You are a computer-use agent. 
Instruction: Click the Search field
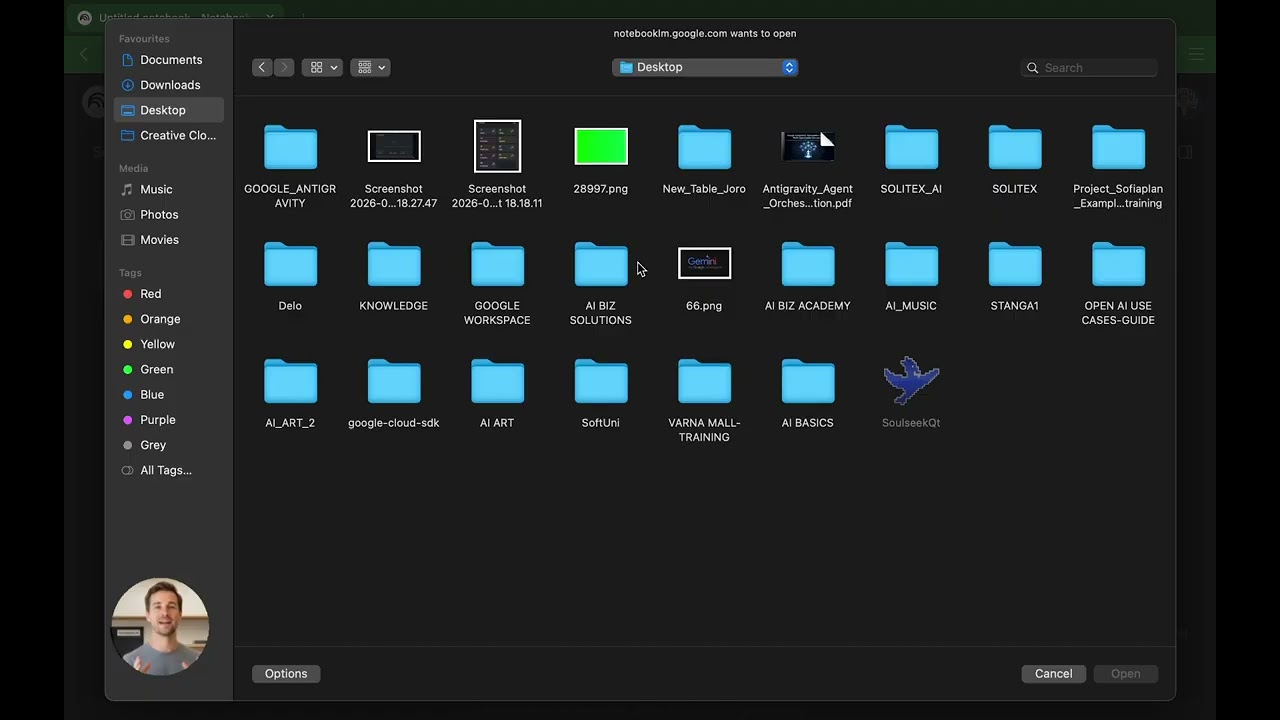[x=1089, y=68]
